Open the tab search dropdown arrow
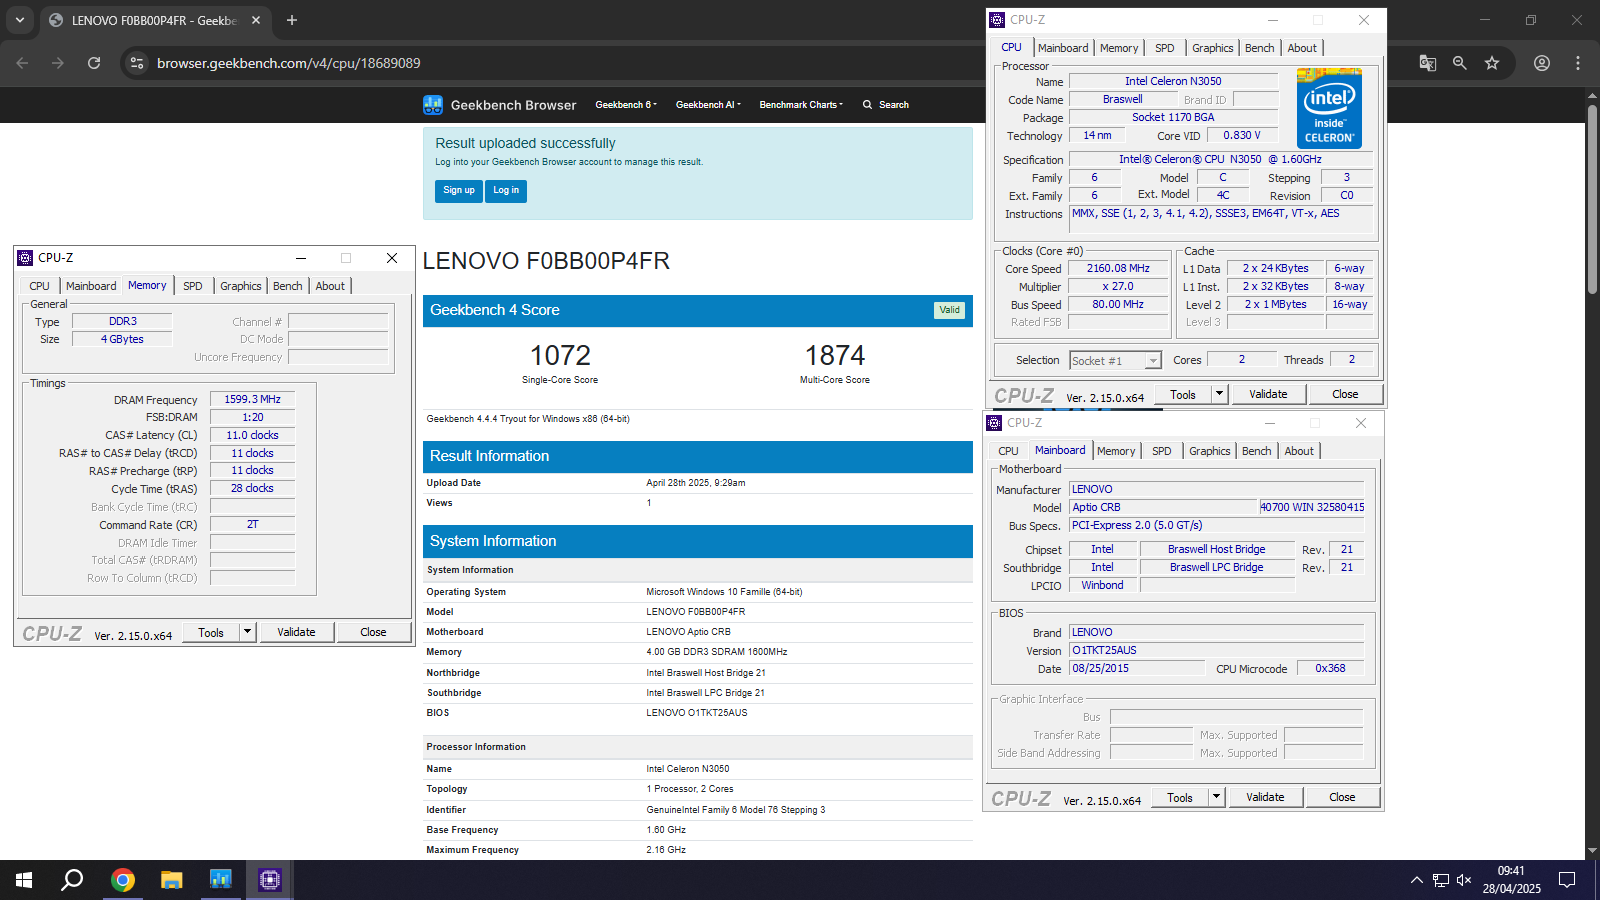The image size is (1600, 900). [20, 20]
